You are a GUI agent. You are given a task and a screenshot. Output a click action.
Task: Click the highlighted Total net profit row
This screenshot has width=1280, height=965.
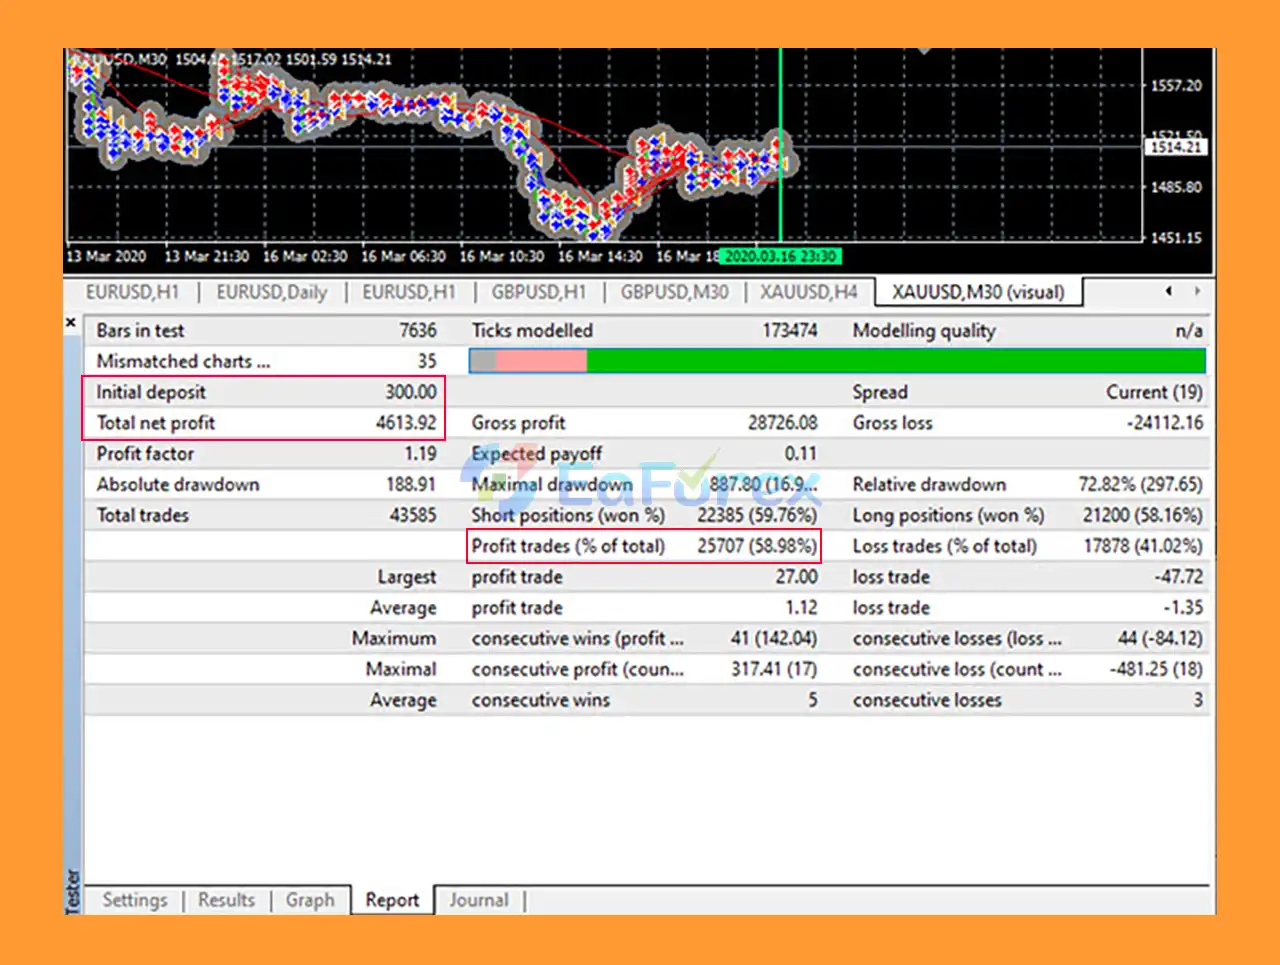coord(264,422)
